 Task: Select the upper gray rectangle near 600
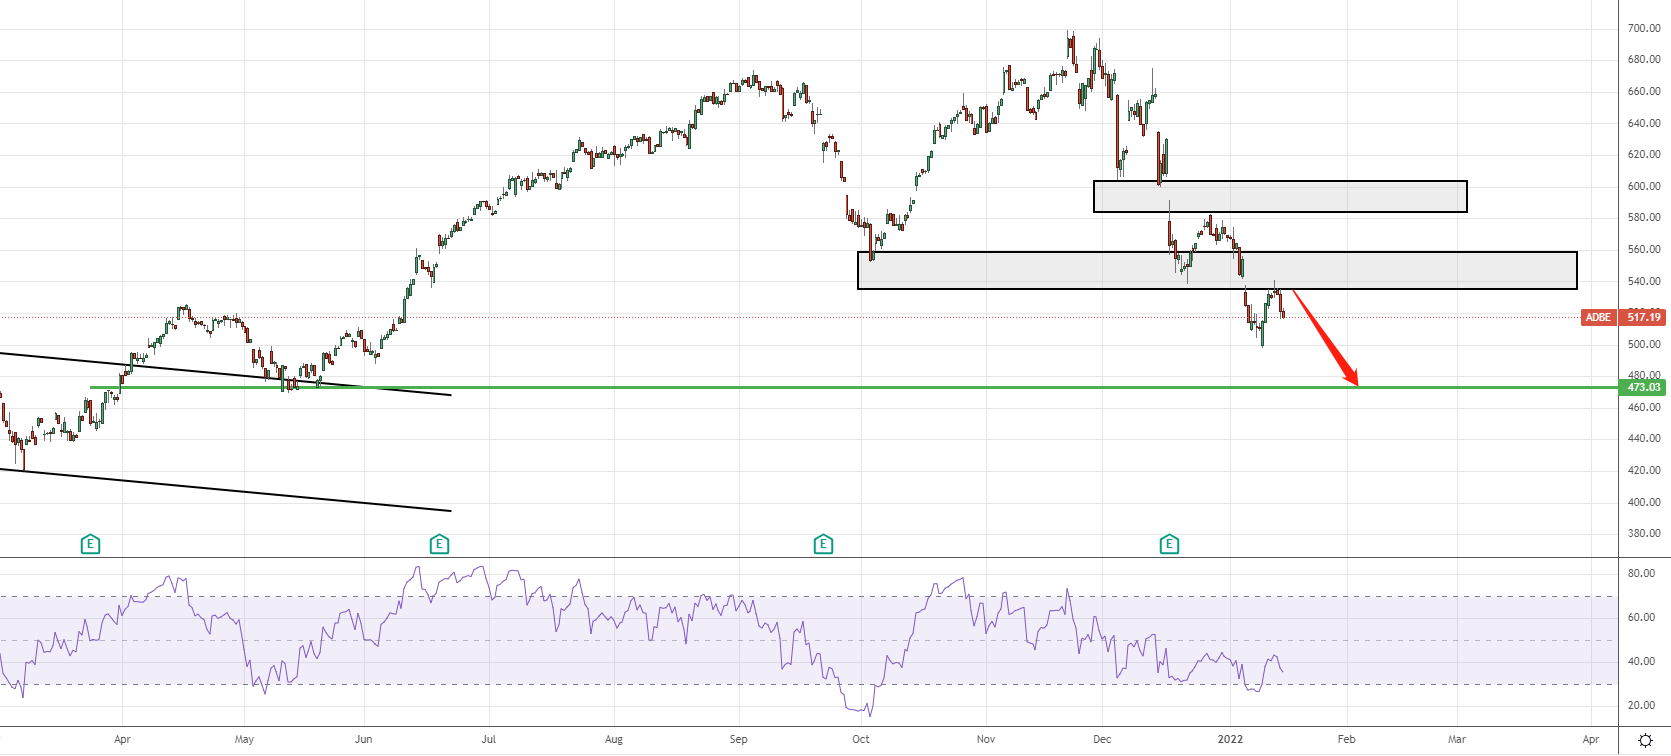point(1280,197)
